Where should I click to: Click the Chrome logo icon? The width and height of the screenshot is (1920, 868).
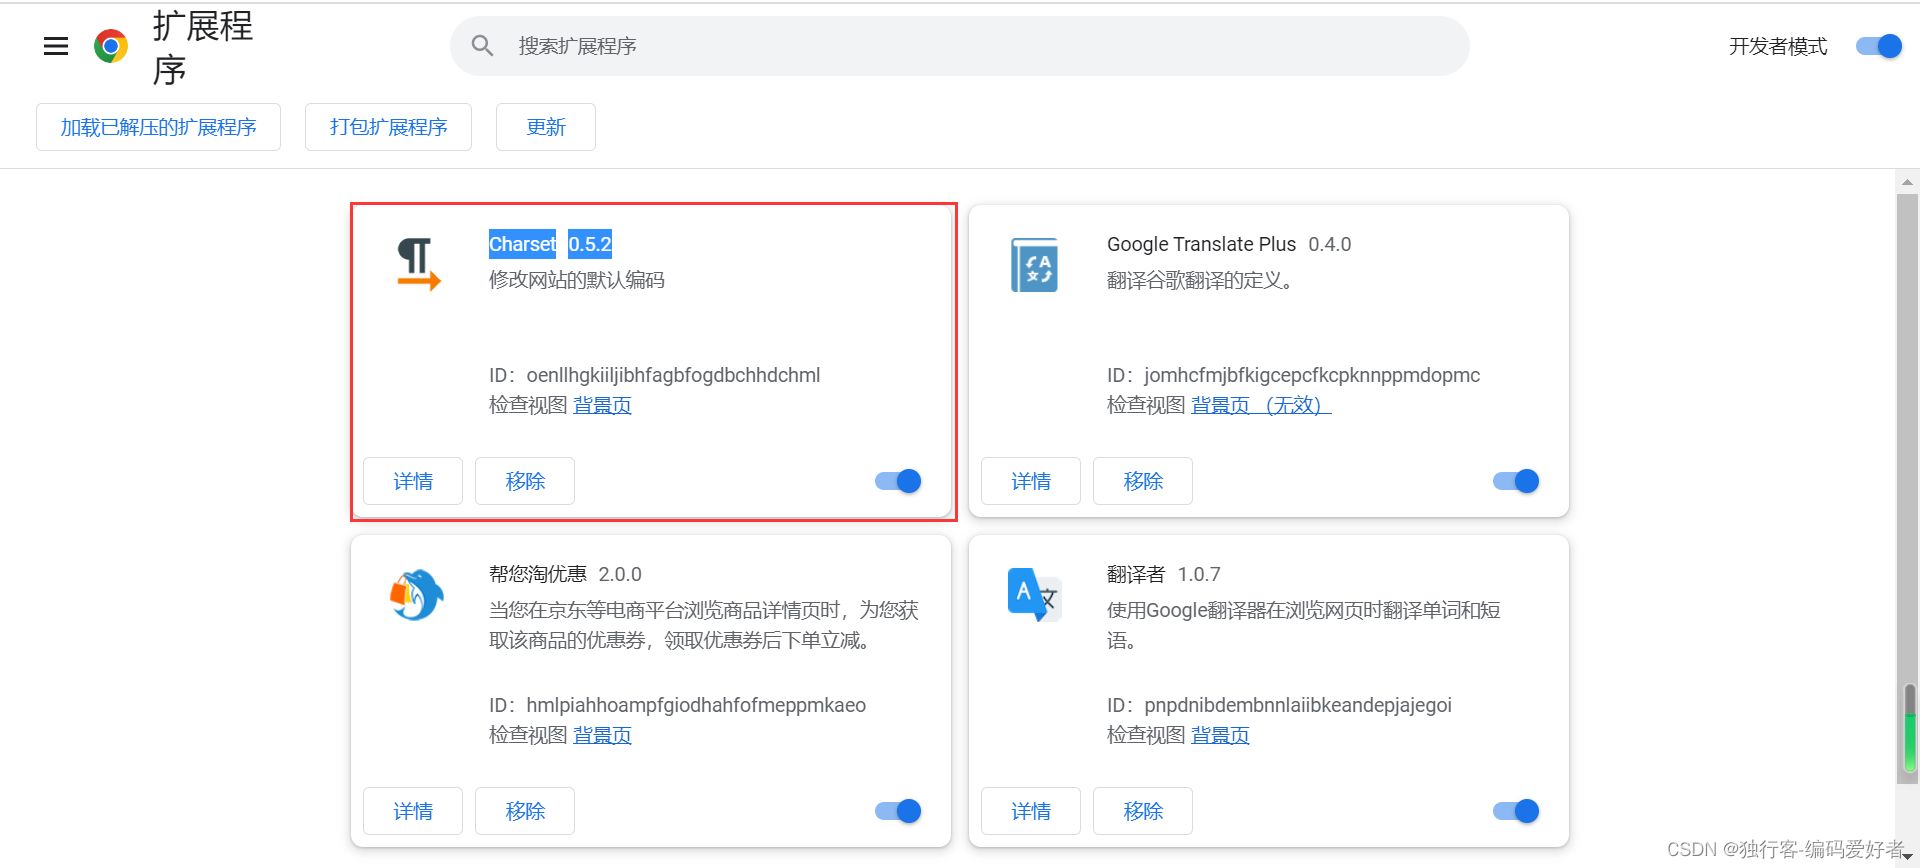pyautogui.click(x=111, y=46)
